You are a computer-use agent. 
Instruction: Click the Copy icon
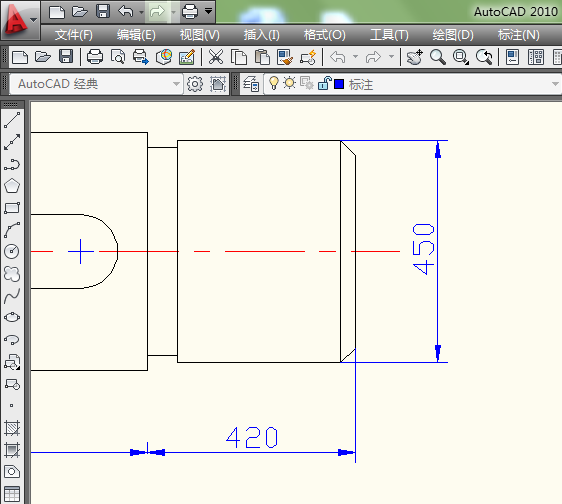[x=239, y=57]
